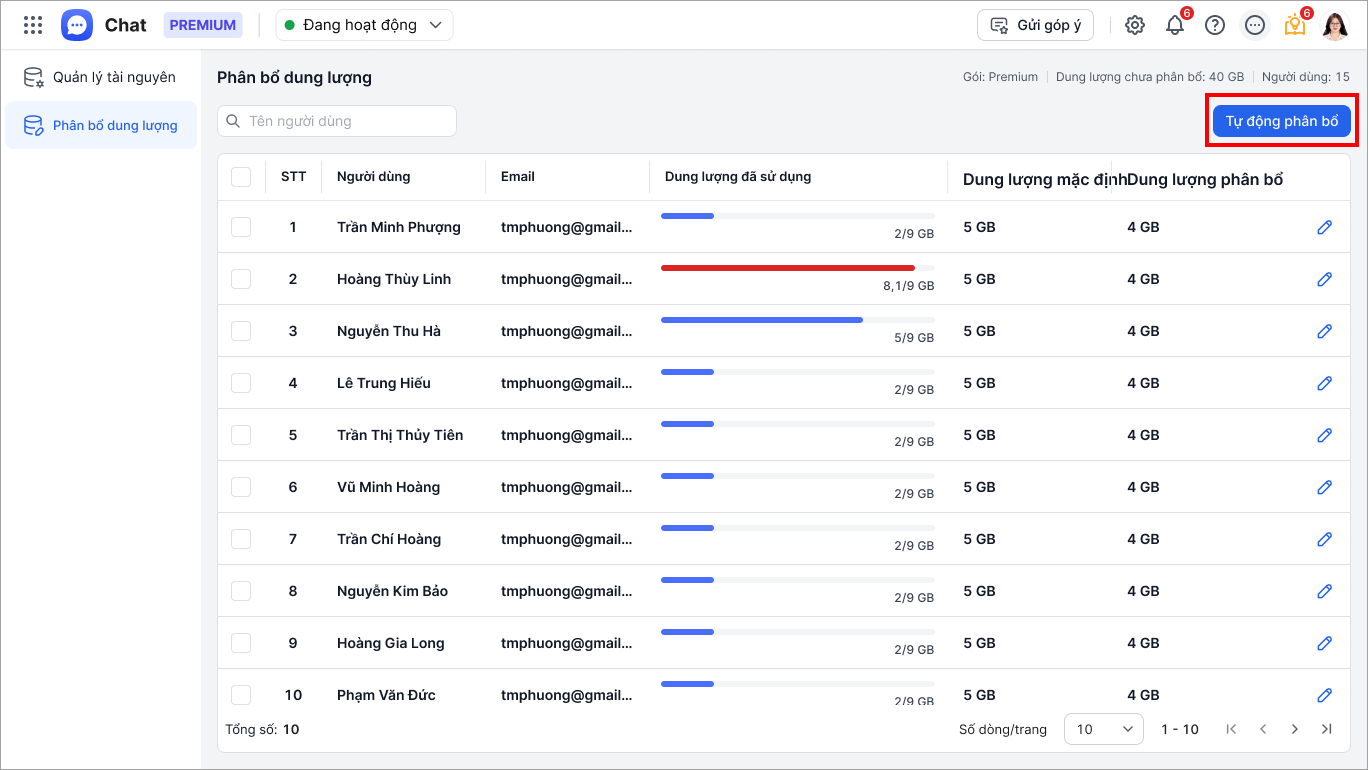The height and width of the screenshot is (770, 1368).
Task: Open the app launcher grid icon
Action: [33, 25]
